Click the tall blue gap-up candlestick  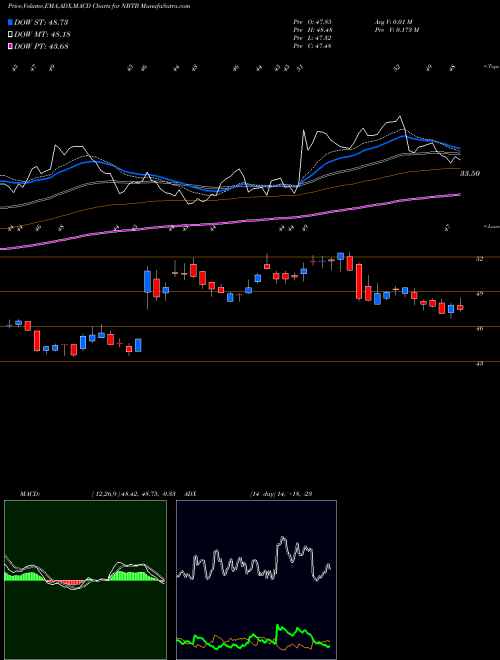point(147,282)
